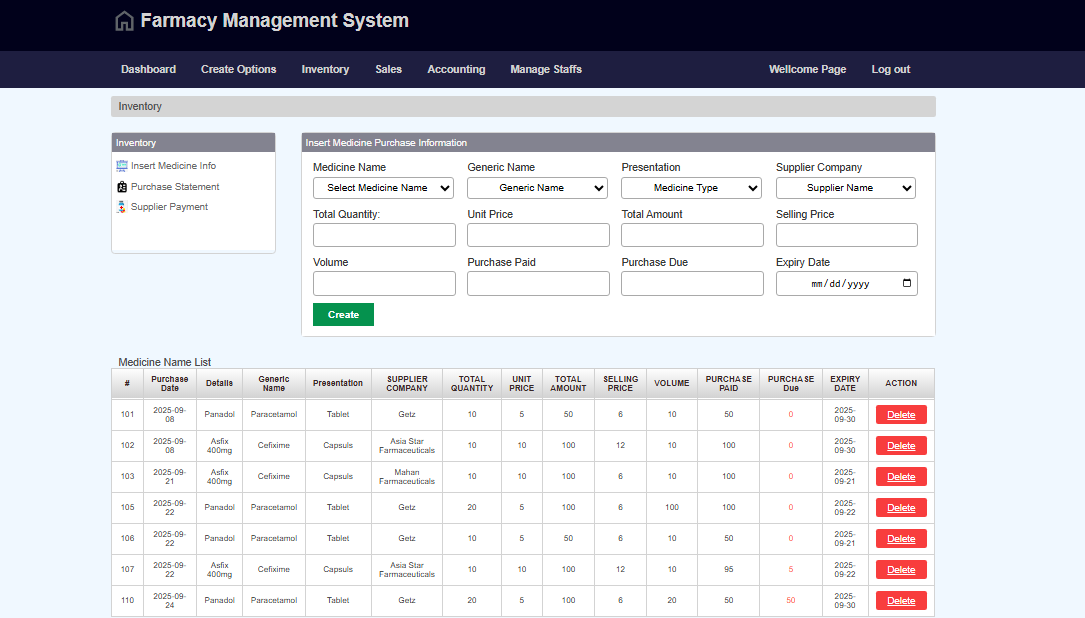Click the Supplier Payment sidebar icon
This screenshot has height=618, width=1085.
click(122, 207)
